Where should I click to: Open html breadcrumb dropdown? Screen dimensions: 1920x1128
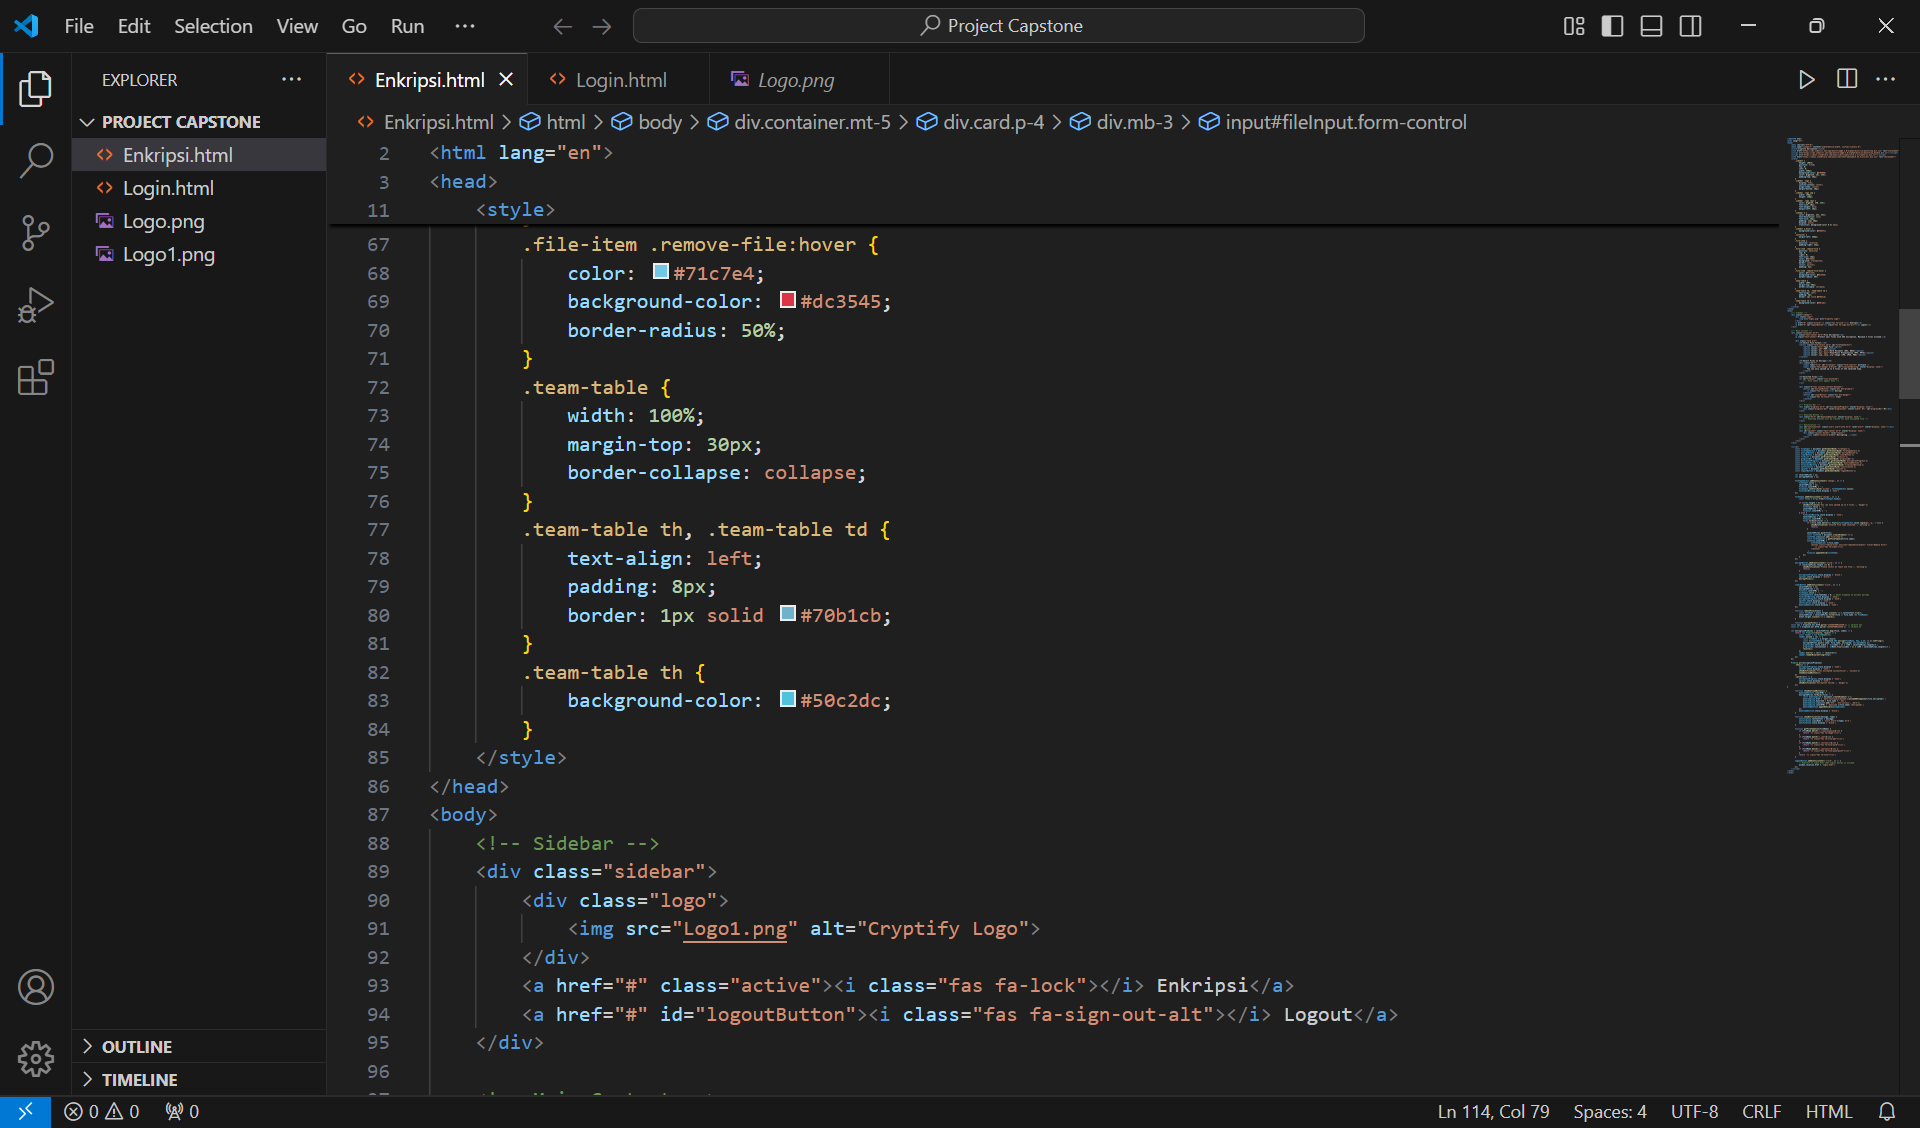click(x=553, y=122)
